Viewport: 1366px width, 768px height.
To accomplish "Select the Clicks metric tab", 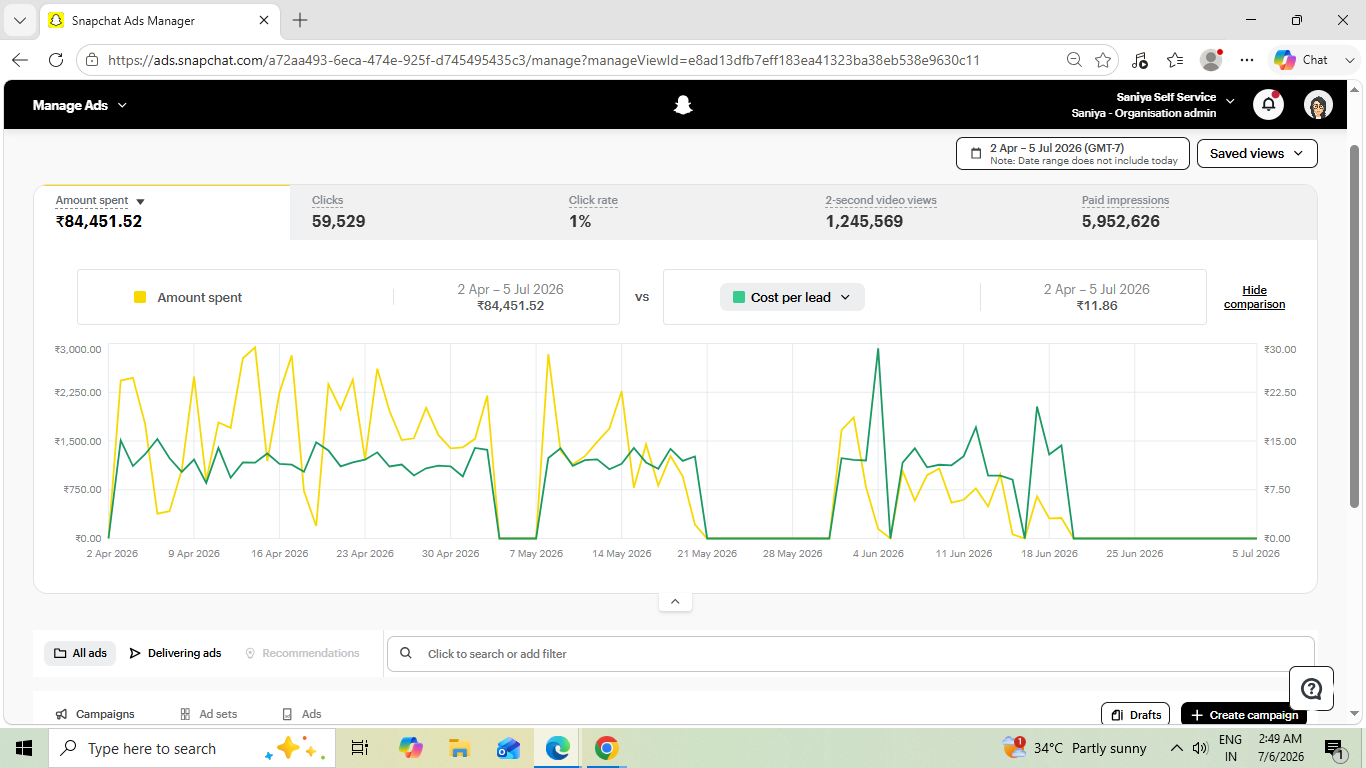I will (418, 212).
